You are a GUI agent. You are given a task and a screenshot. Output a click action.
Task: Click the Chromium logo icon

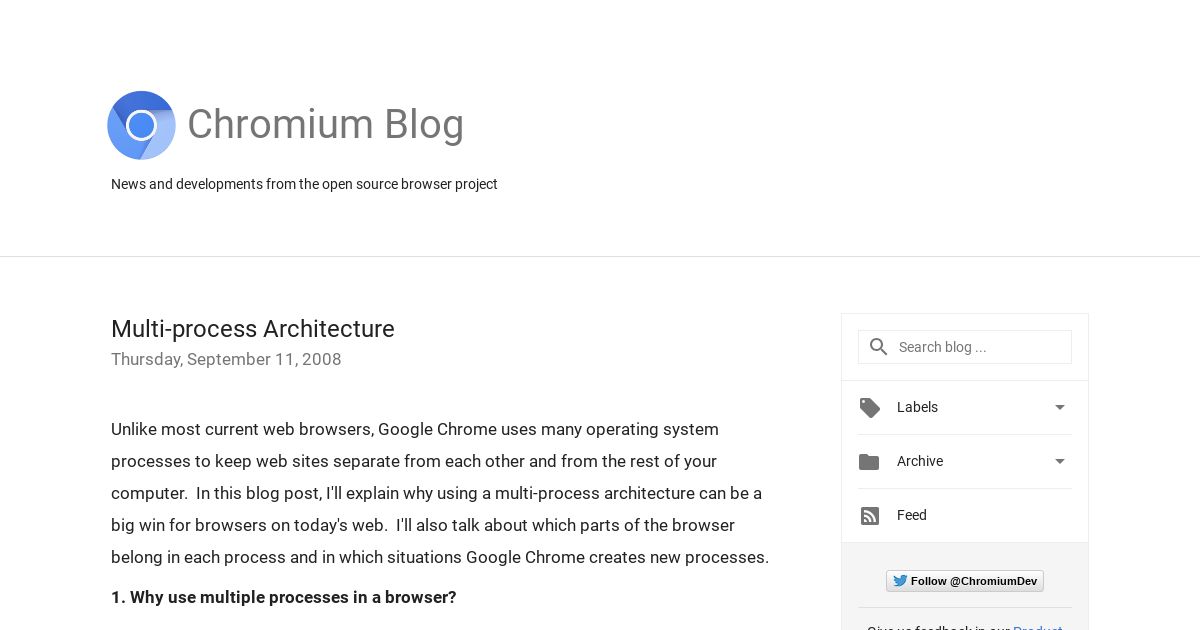pyautogui.click(x=141, y=125)
